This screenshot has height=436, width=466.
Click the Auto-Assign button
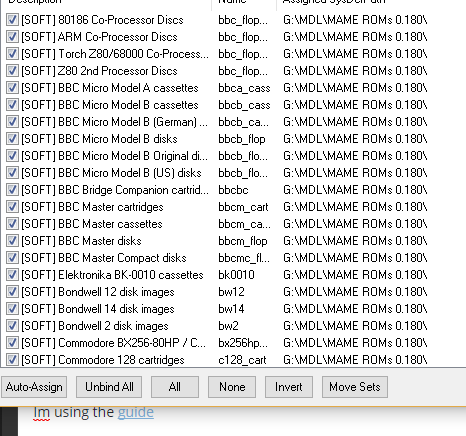[x=34, y=387]
